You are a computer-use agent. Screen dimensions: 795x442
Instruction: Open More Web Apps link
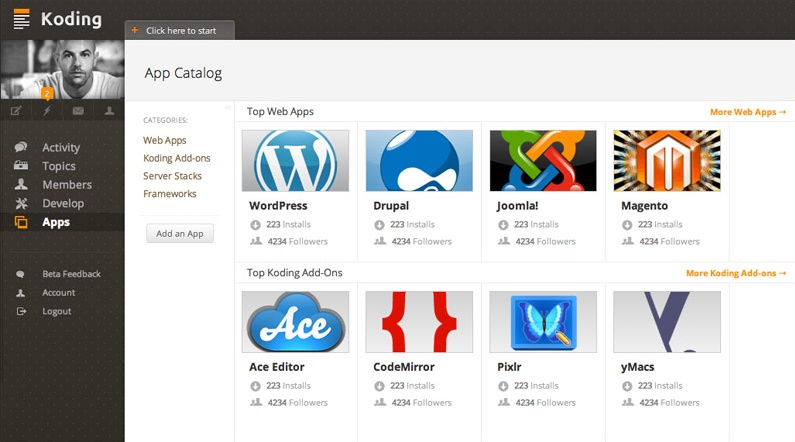pos(748,112)
